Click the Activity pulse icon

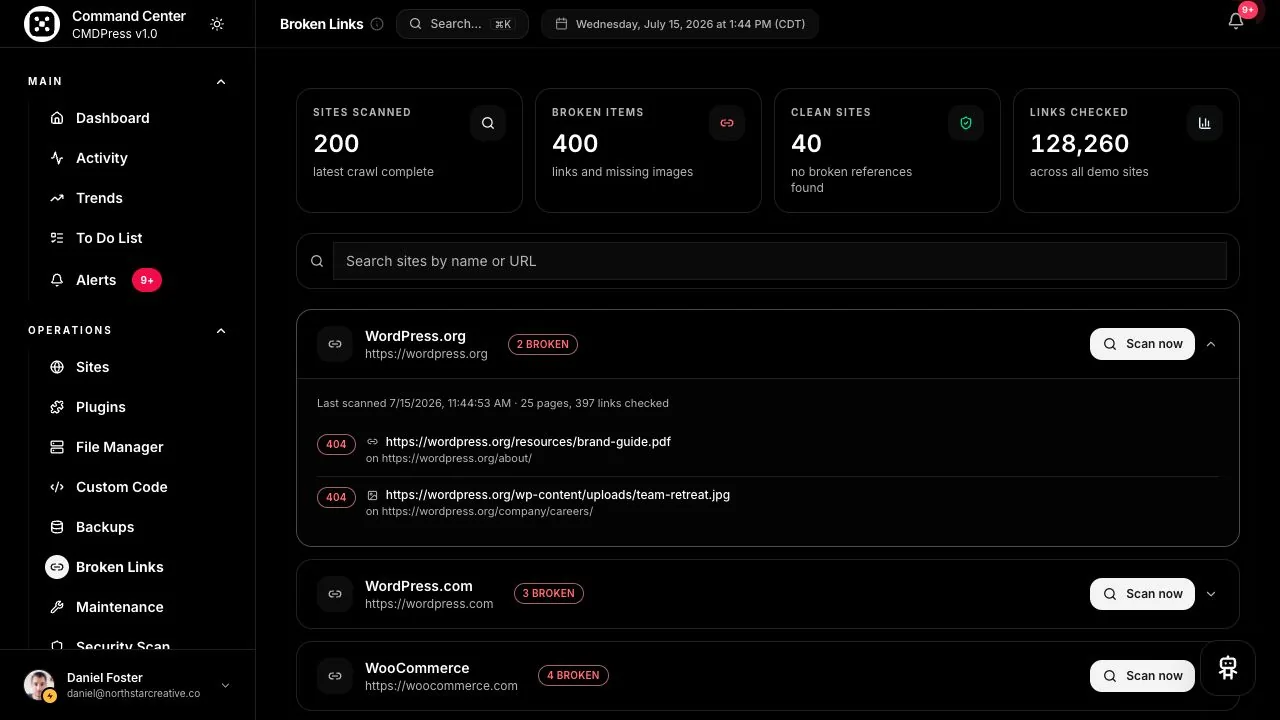(57, 158)
